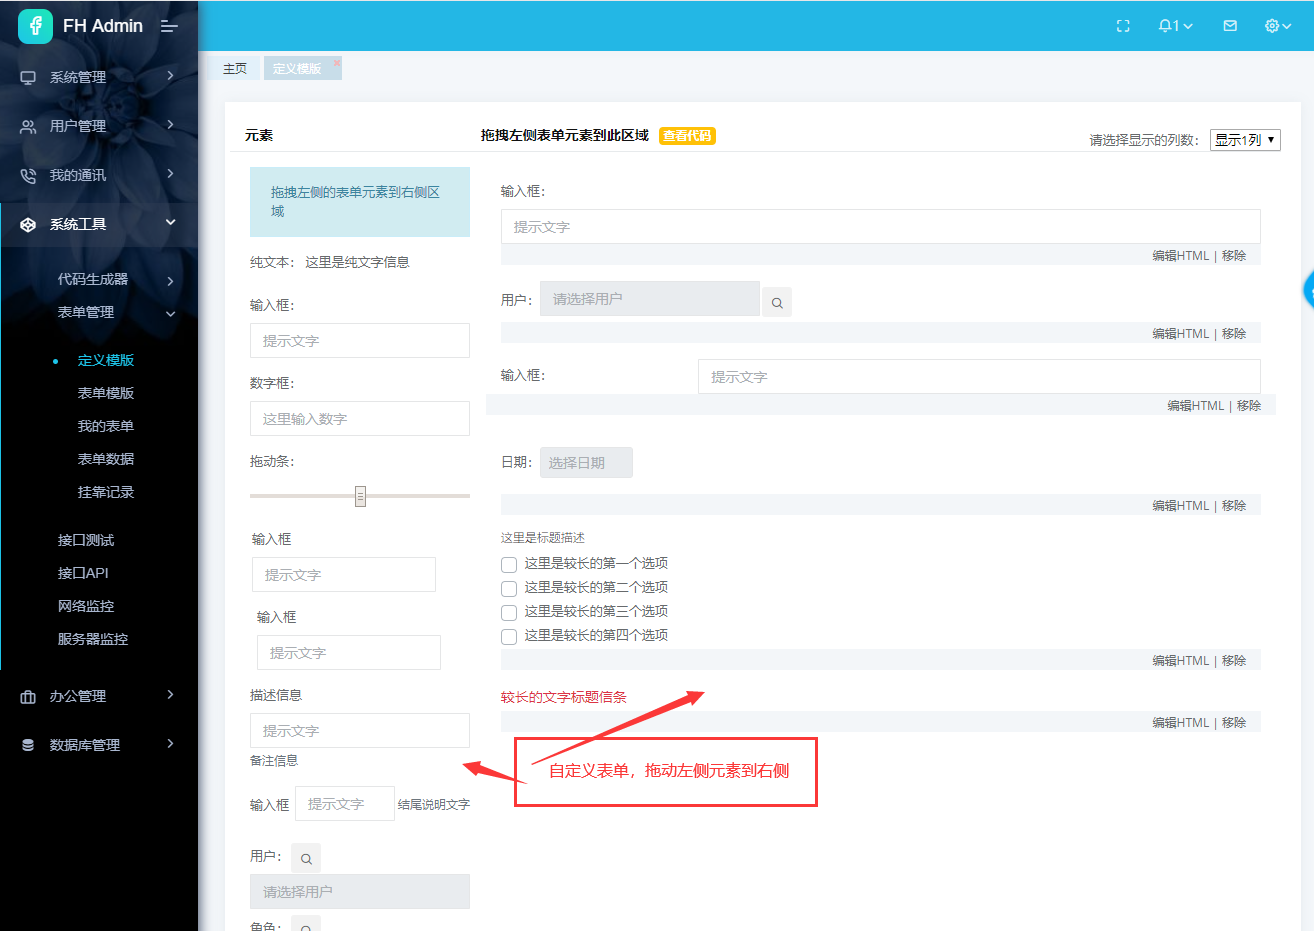Click the 拖动条 slider handle
This screenshot has height=931, width=1314.
(360, 496)
